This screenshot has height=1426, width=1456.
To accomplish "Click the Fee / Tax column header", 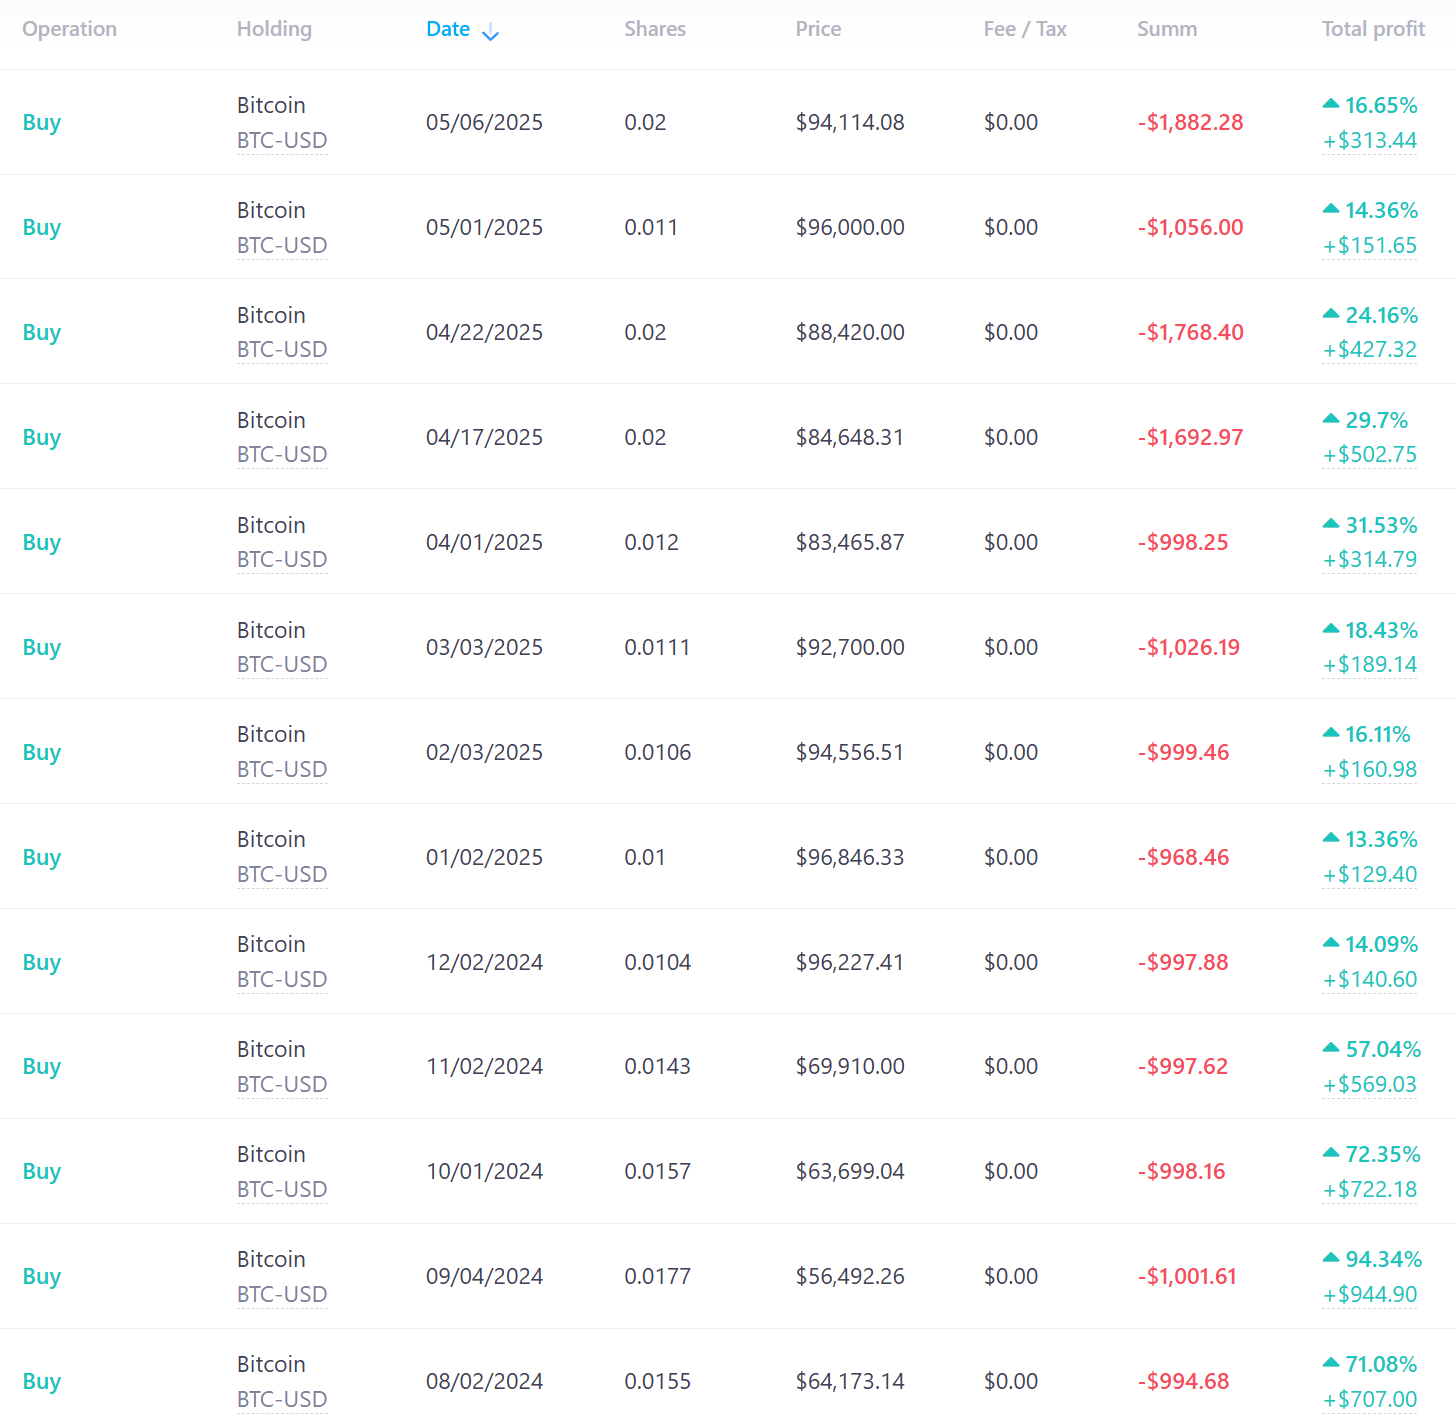I will [1025, 29].
